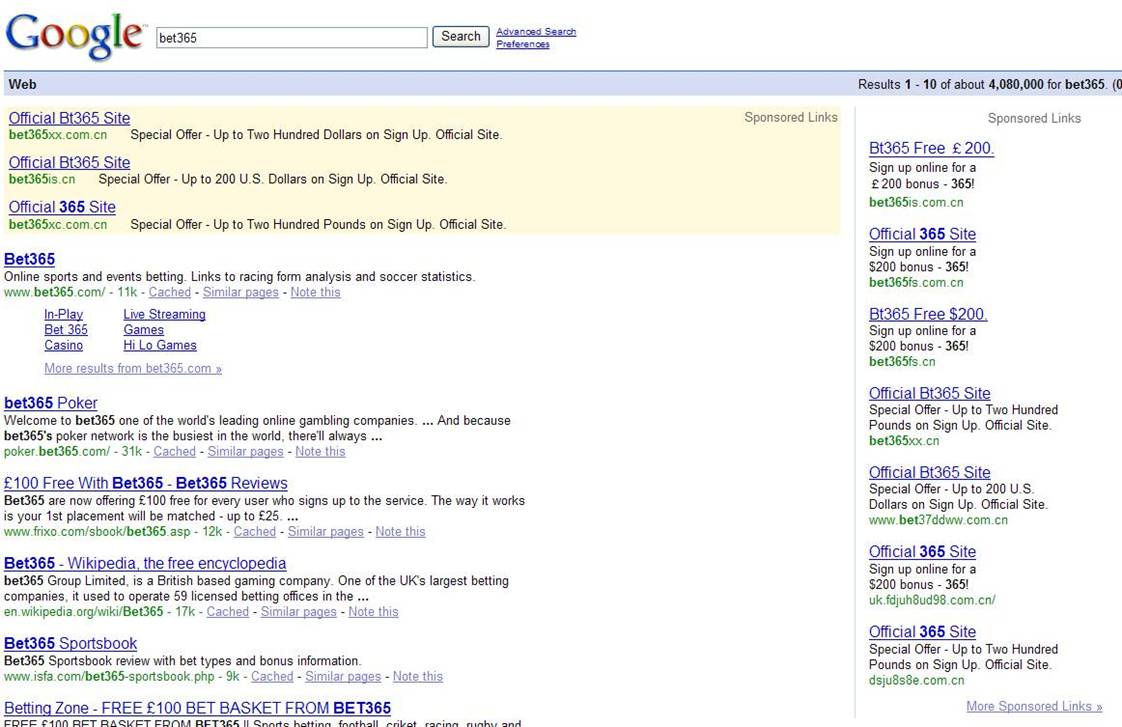Click the green URL text bet365fs.com.cn
Screen dimensions: 1122x727
click(916, 283)
